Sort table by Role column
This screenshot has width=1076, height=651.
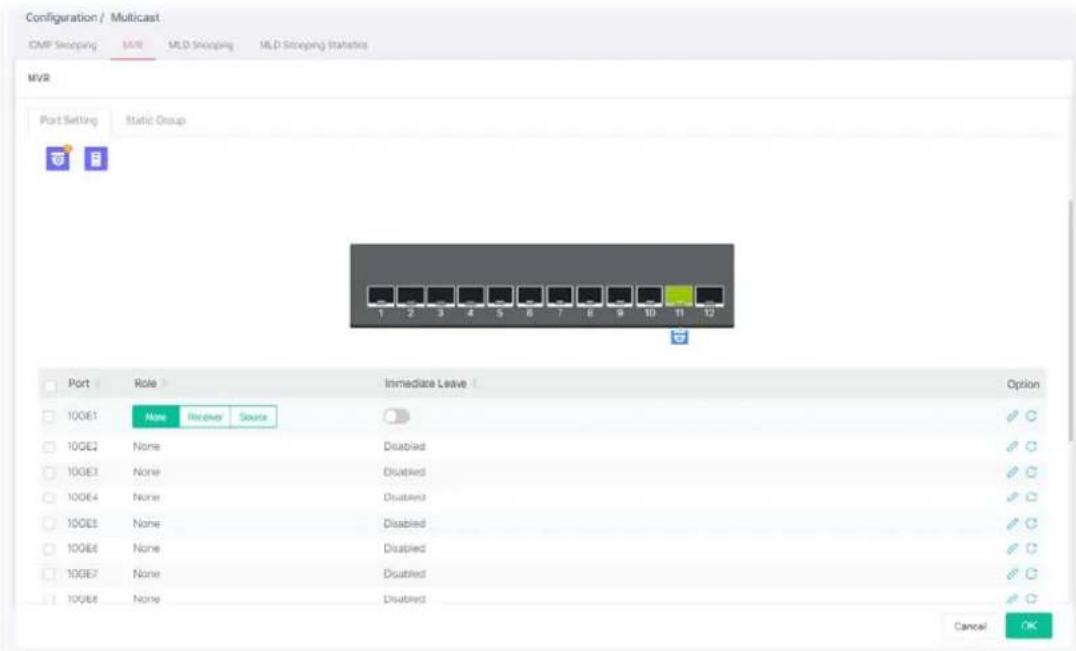pos(164,383)
